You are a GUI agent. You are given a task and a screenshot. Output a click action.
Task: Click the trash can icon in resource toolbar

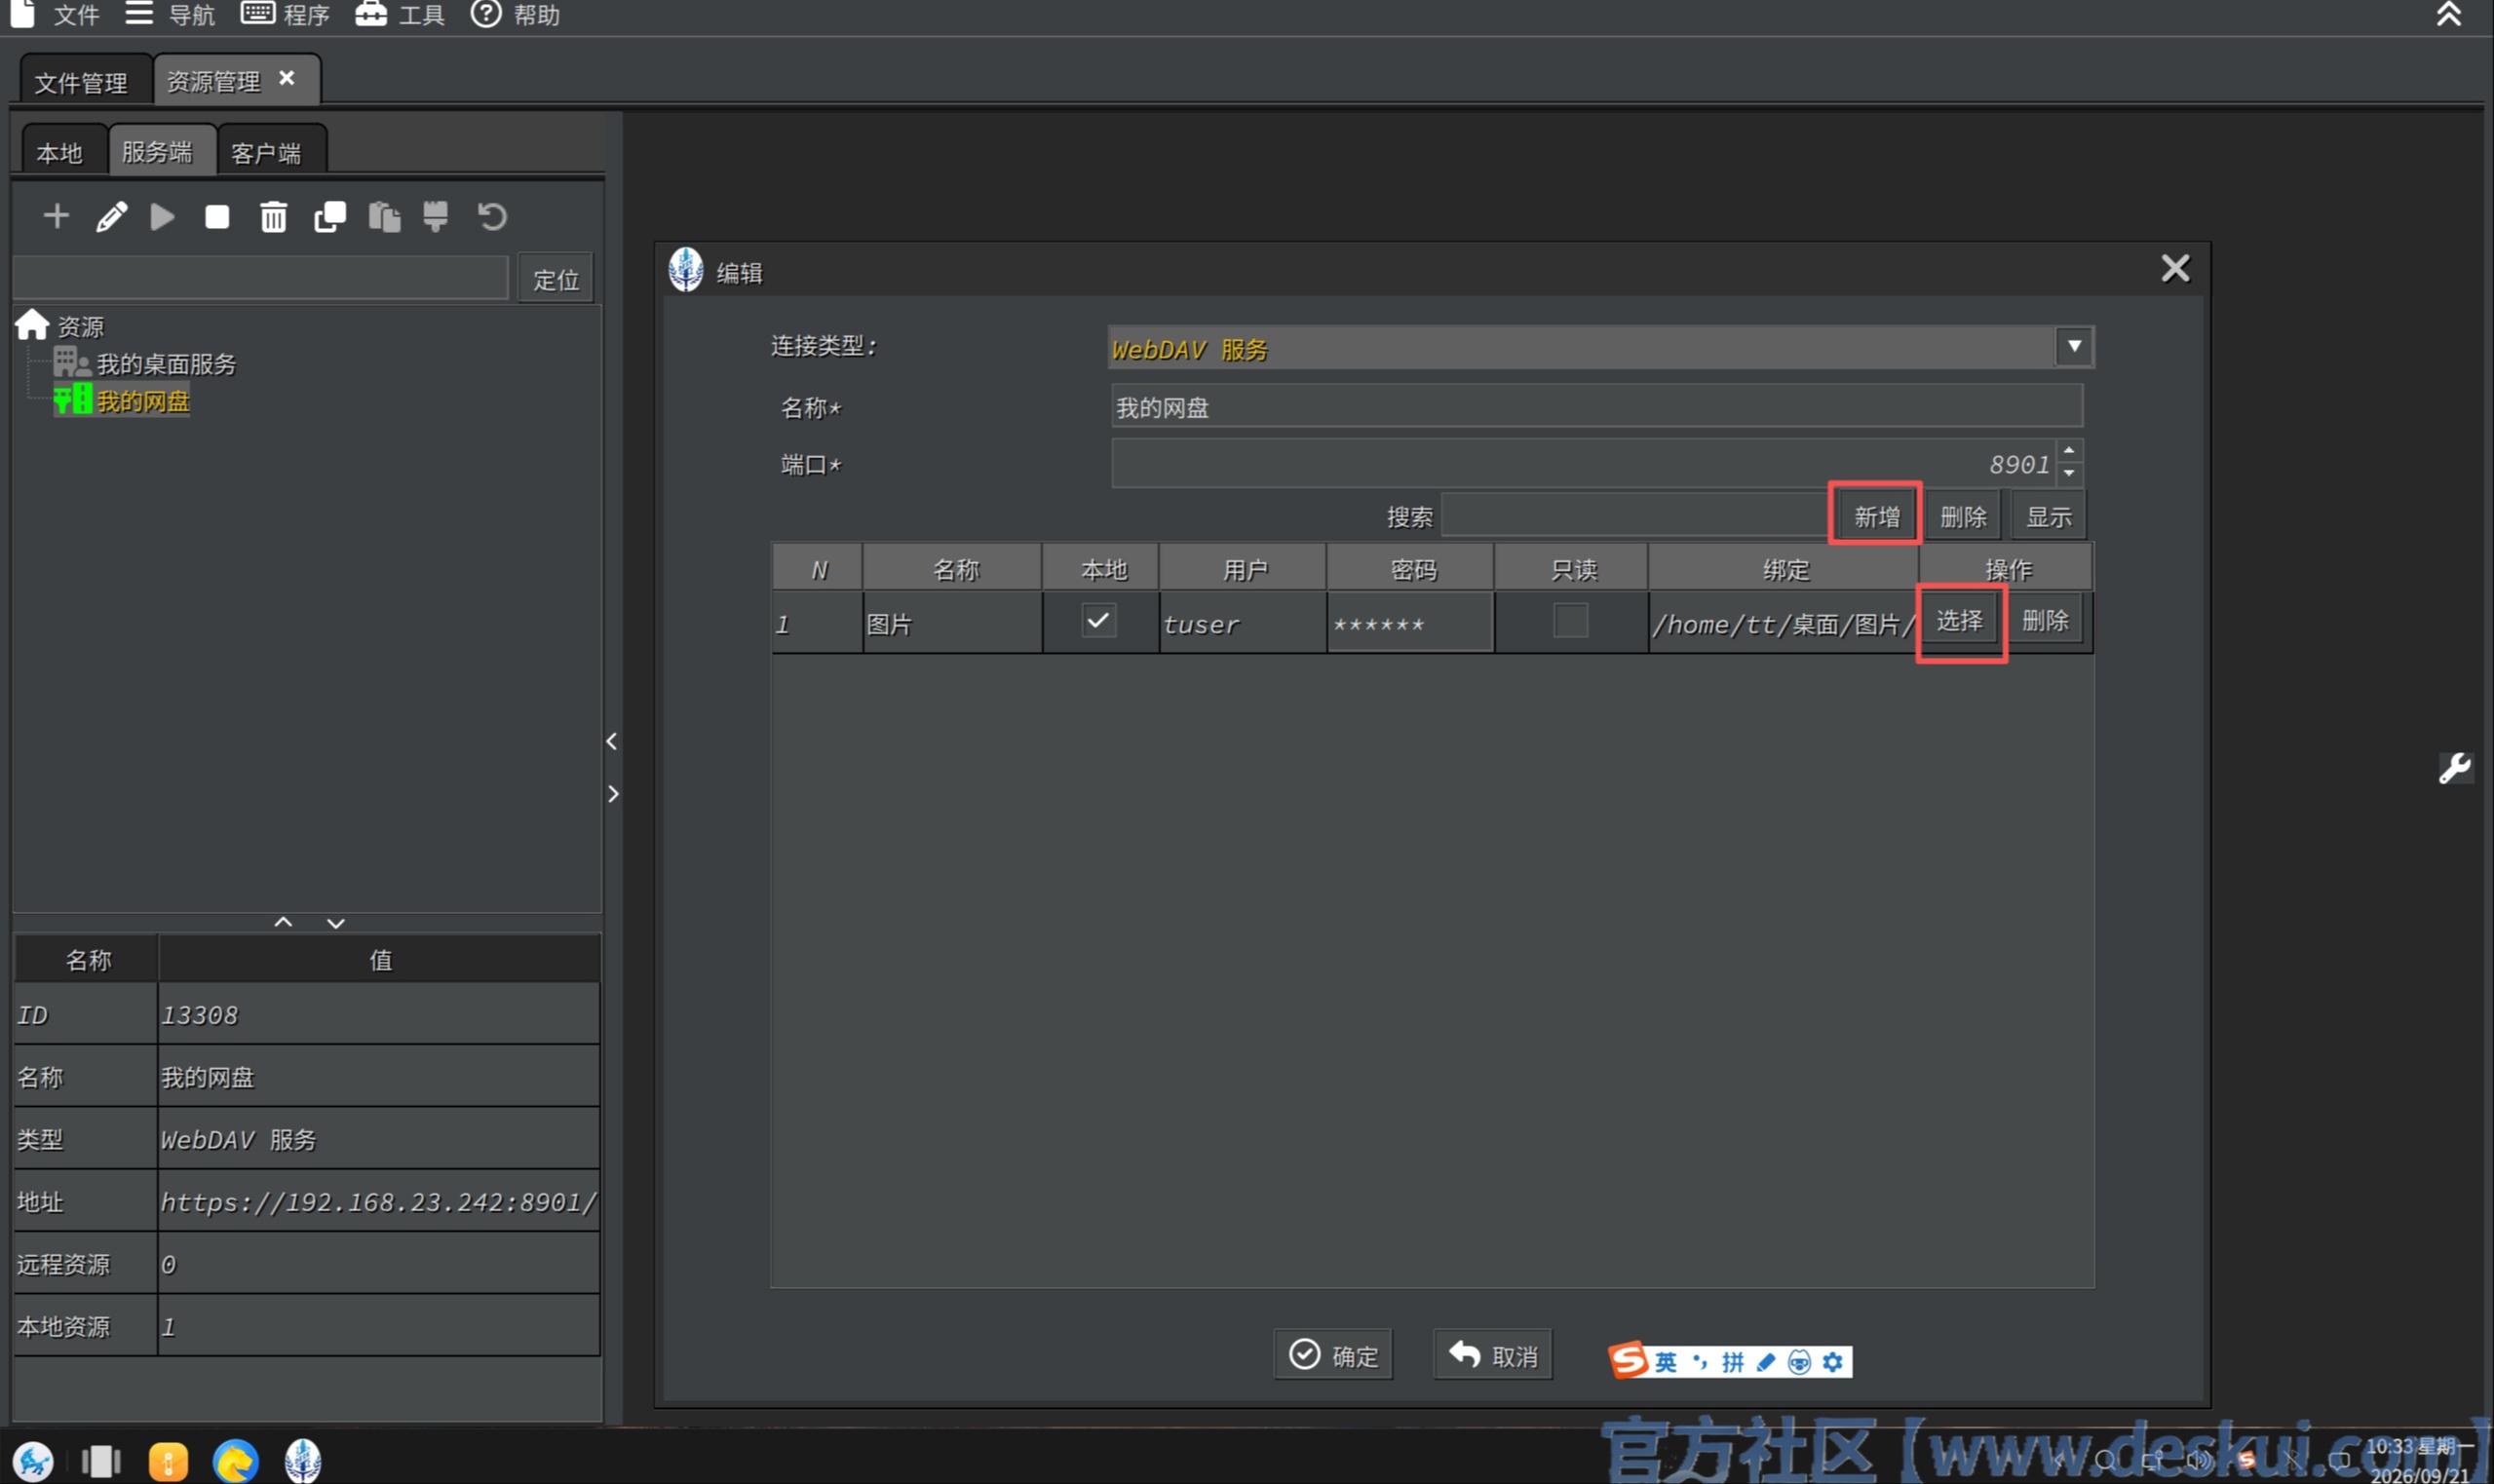[x=273, y=216]
